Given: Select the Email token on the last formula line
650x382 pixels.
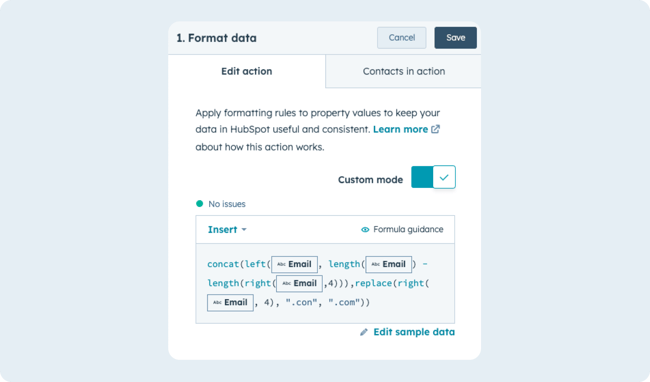Looking at the screenshot, I should [230, 302].
